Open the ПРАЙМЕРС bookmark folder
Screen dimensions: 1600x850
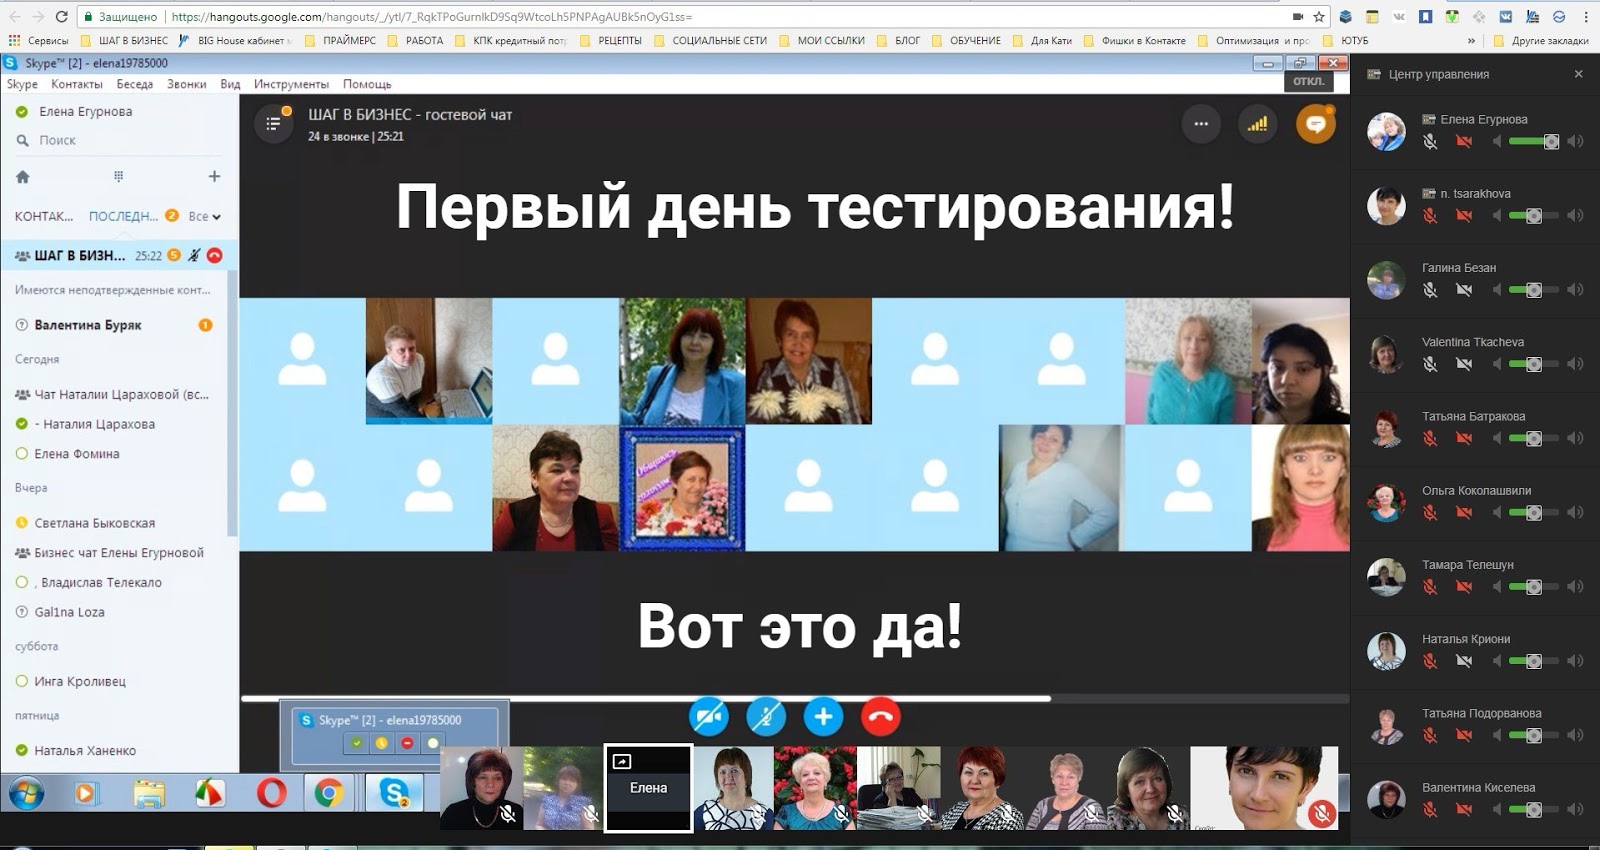coord(340,41)
